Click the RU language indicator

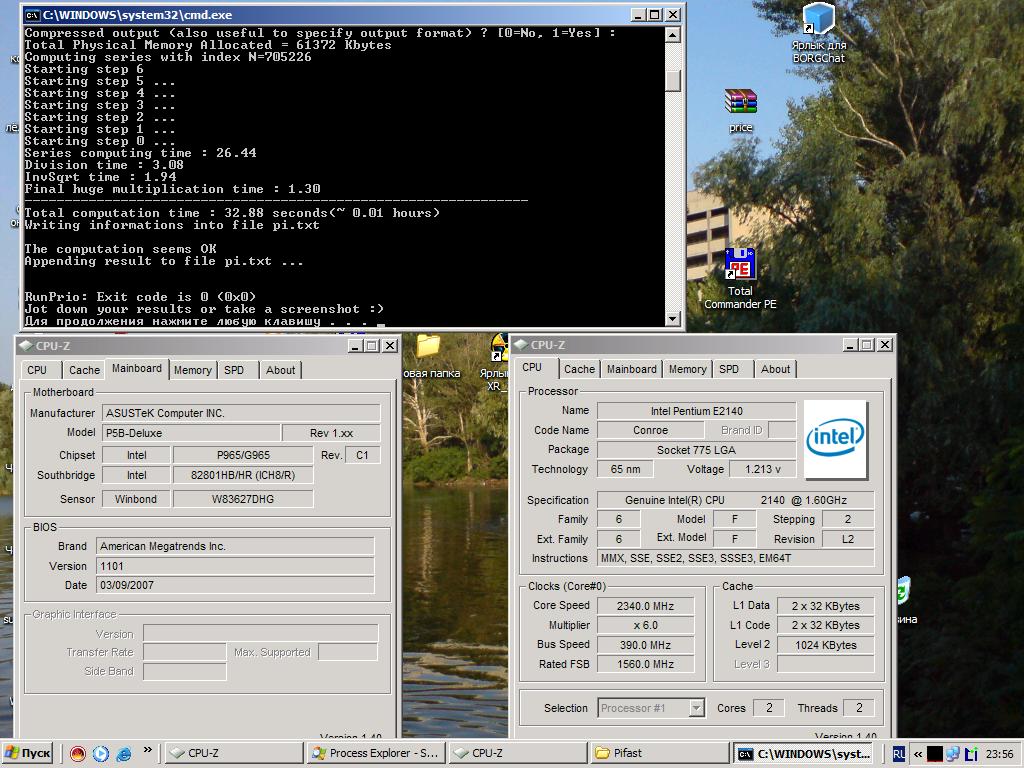(899, 754)
